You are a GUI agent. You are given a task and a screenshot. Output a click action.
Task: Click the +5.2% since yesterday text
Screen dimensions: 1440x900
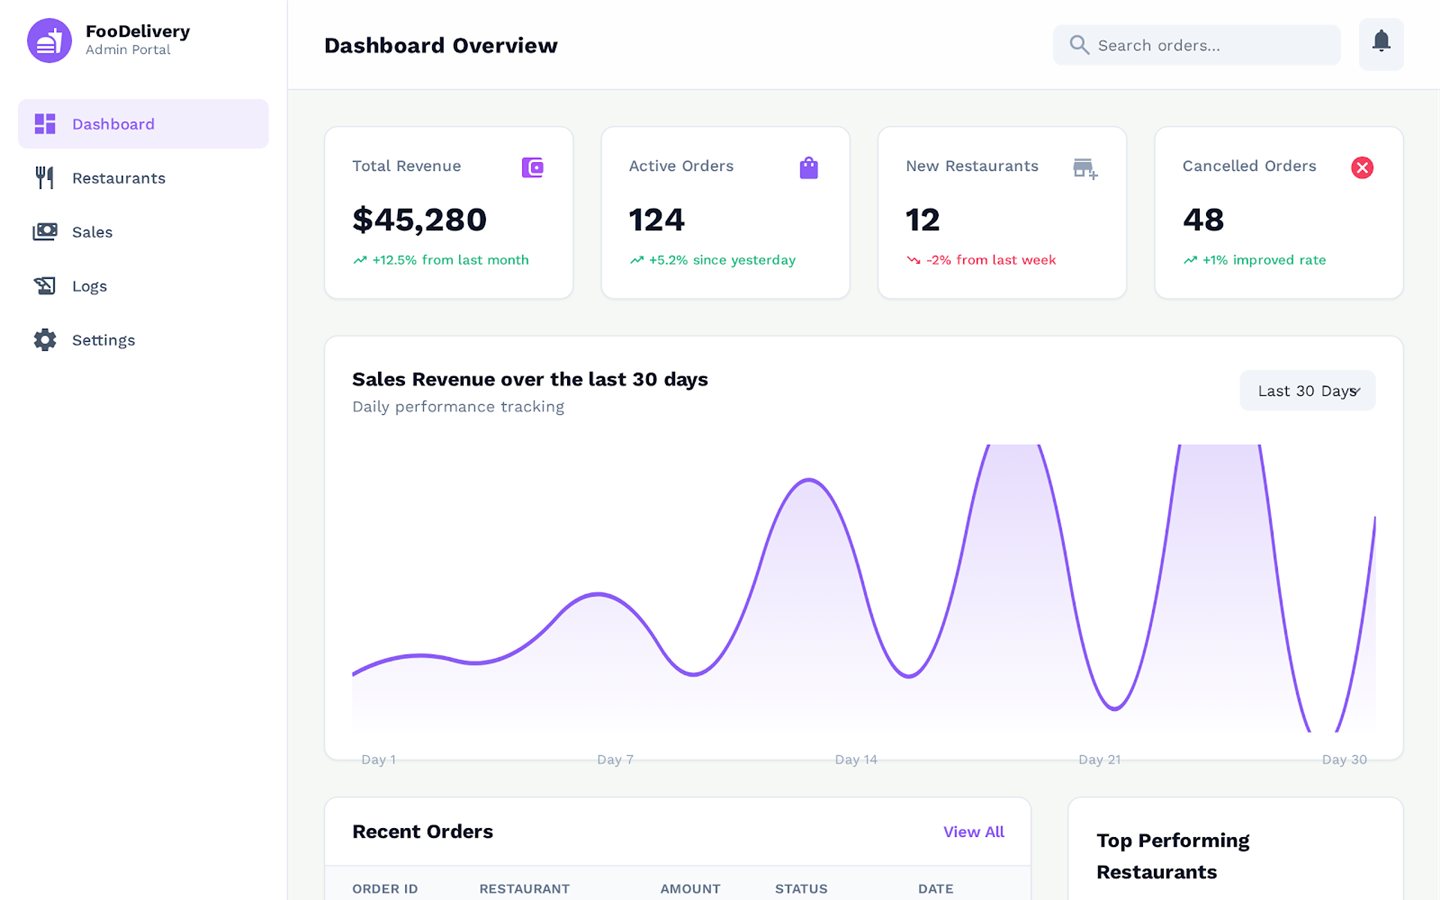(x=722, y=260)
